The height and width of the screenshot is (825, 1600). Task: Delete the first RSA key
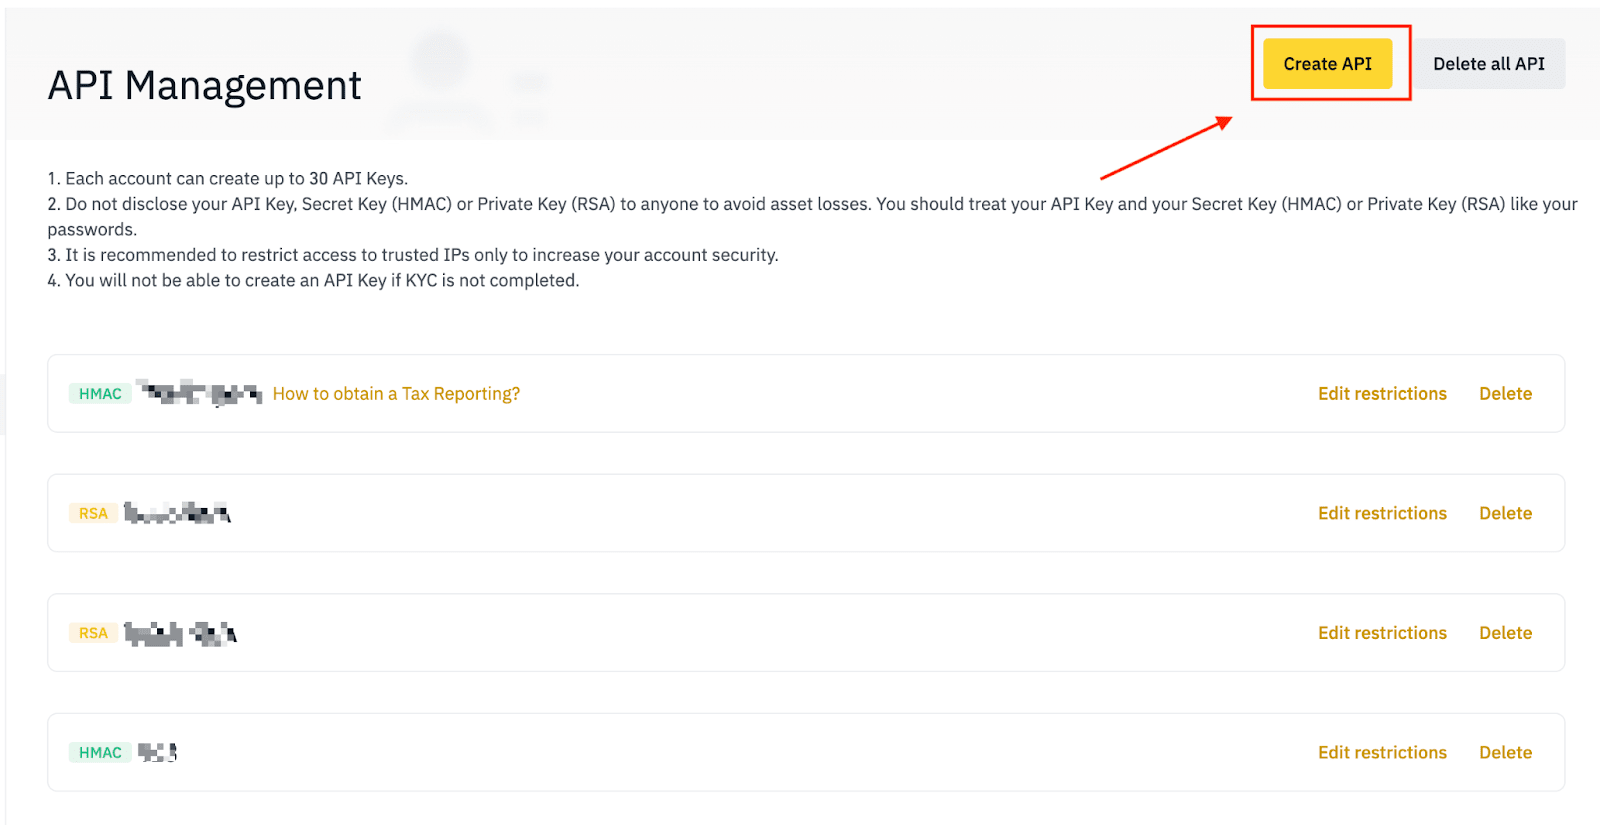tap(1505, 513)
